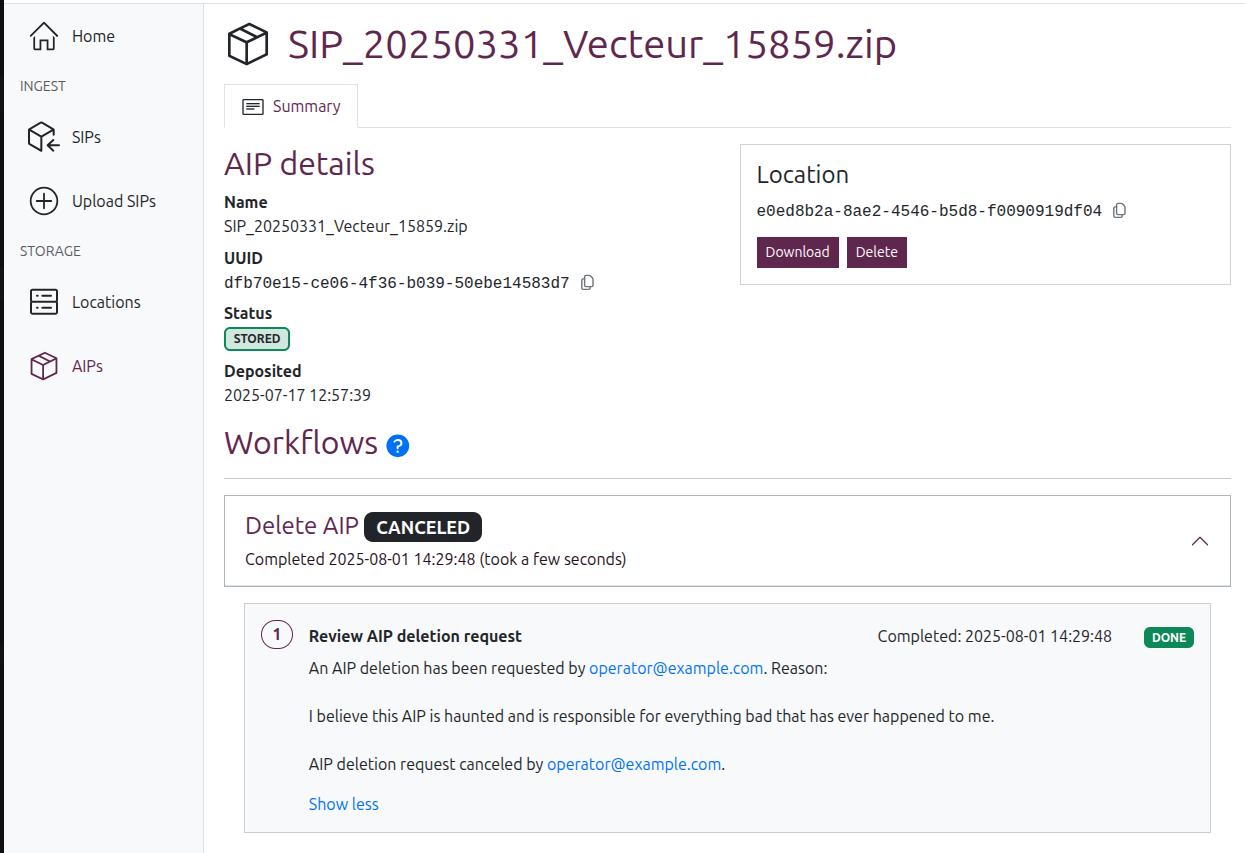1245x853 pixels.
Task: Click the CANCELED workflow badge
Action: coord(423,527)
